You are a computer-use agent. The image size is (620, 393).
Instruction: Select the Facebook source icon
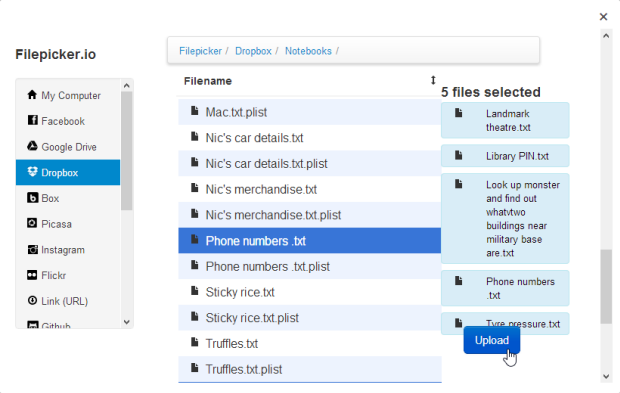(x=32, y=120)
